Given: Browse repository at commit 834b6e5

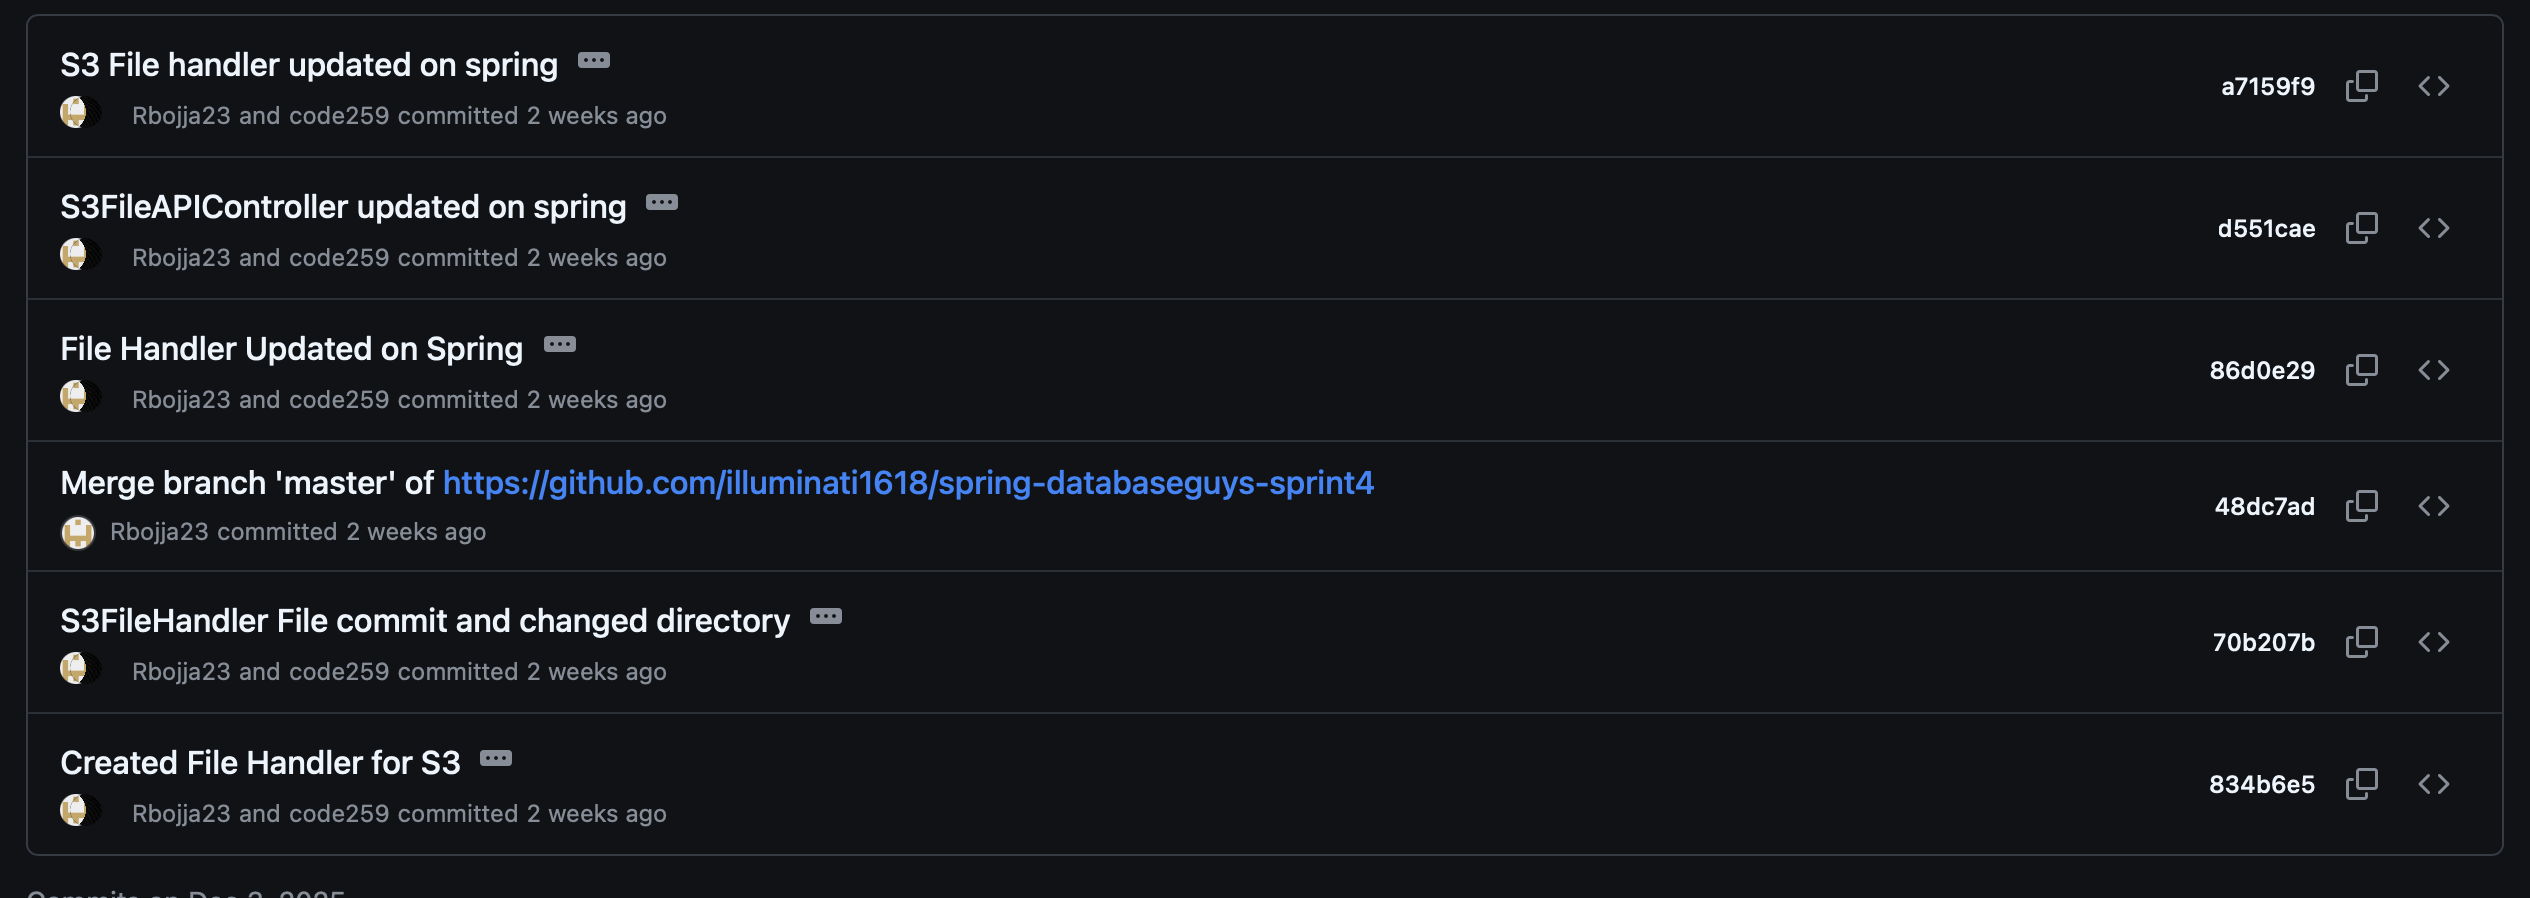Looking at the screenshot, I should (2433, 784).
